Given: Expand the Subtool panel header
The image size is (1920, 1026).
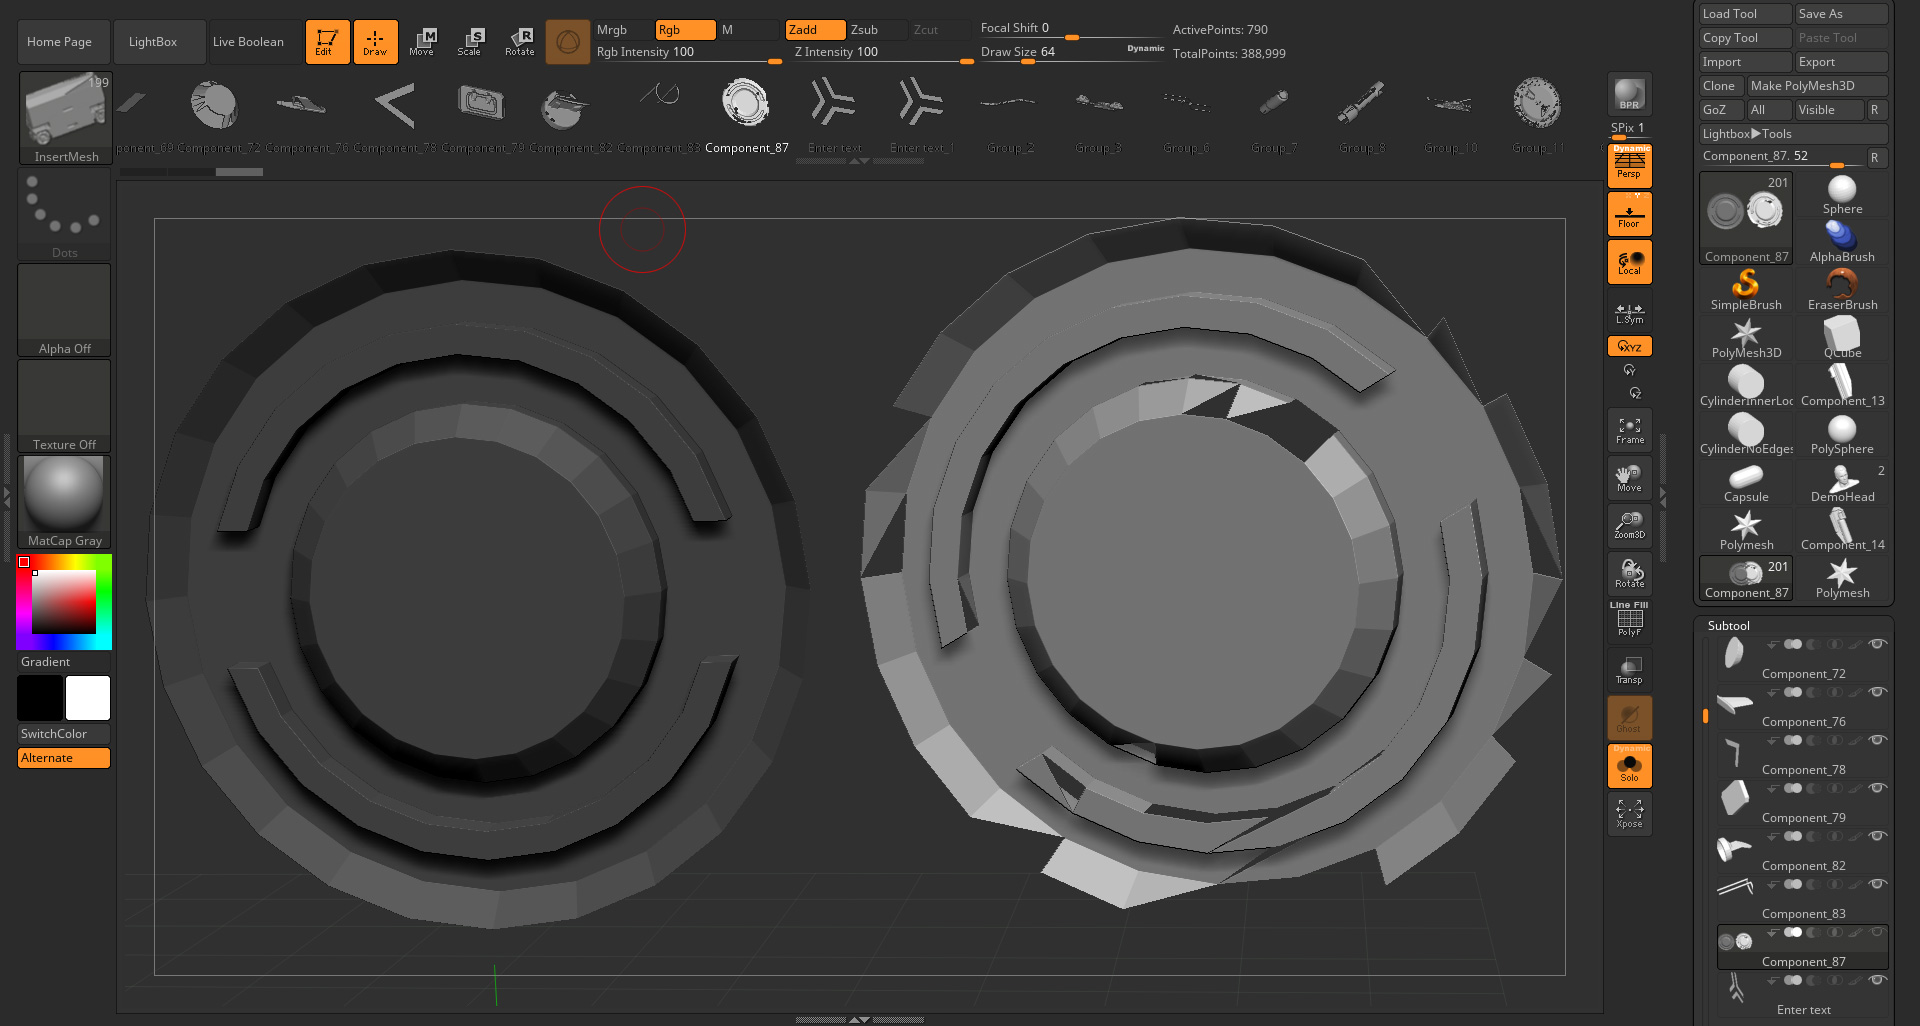Looking at the screenshot, I should click(1728, 625).
